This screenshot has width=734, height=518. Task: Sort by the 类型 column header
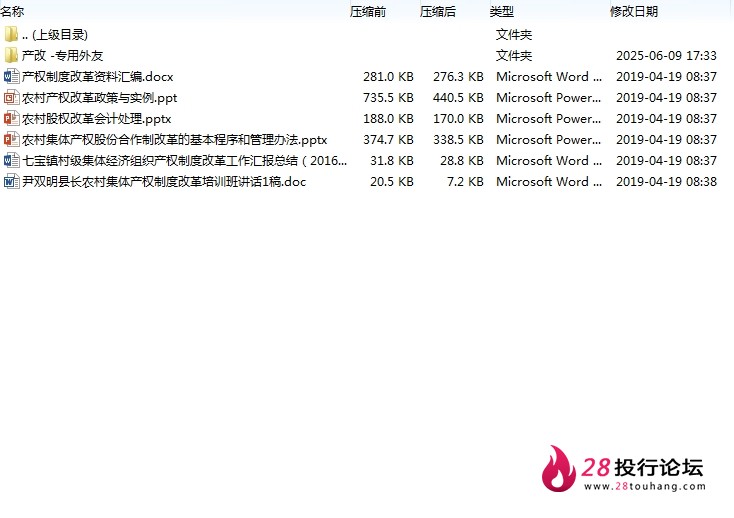tap(502, 11)
